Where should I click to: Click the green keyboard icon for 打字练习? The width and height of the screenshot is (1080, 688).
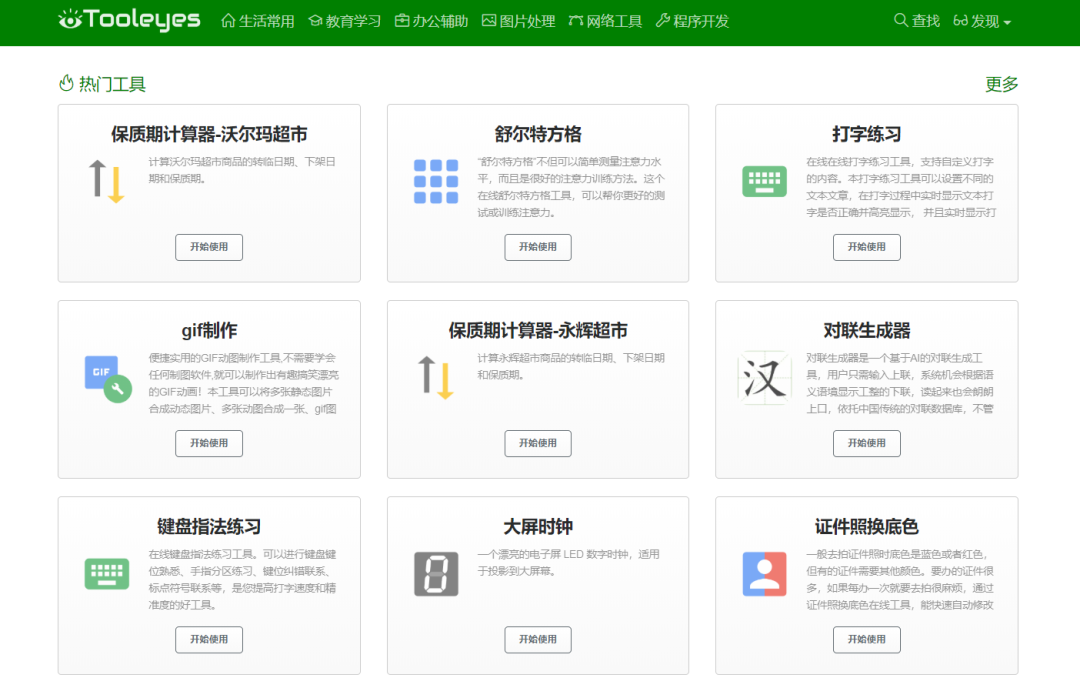[x=764, y=181]
